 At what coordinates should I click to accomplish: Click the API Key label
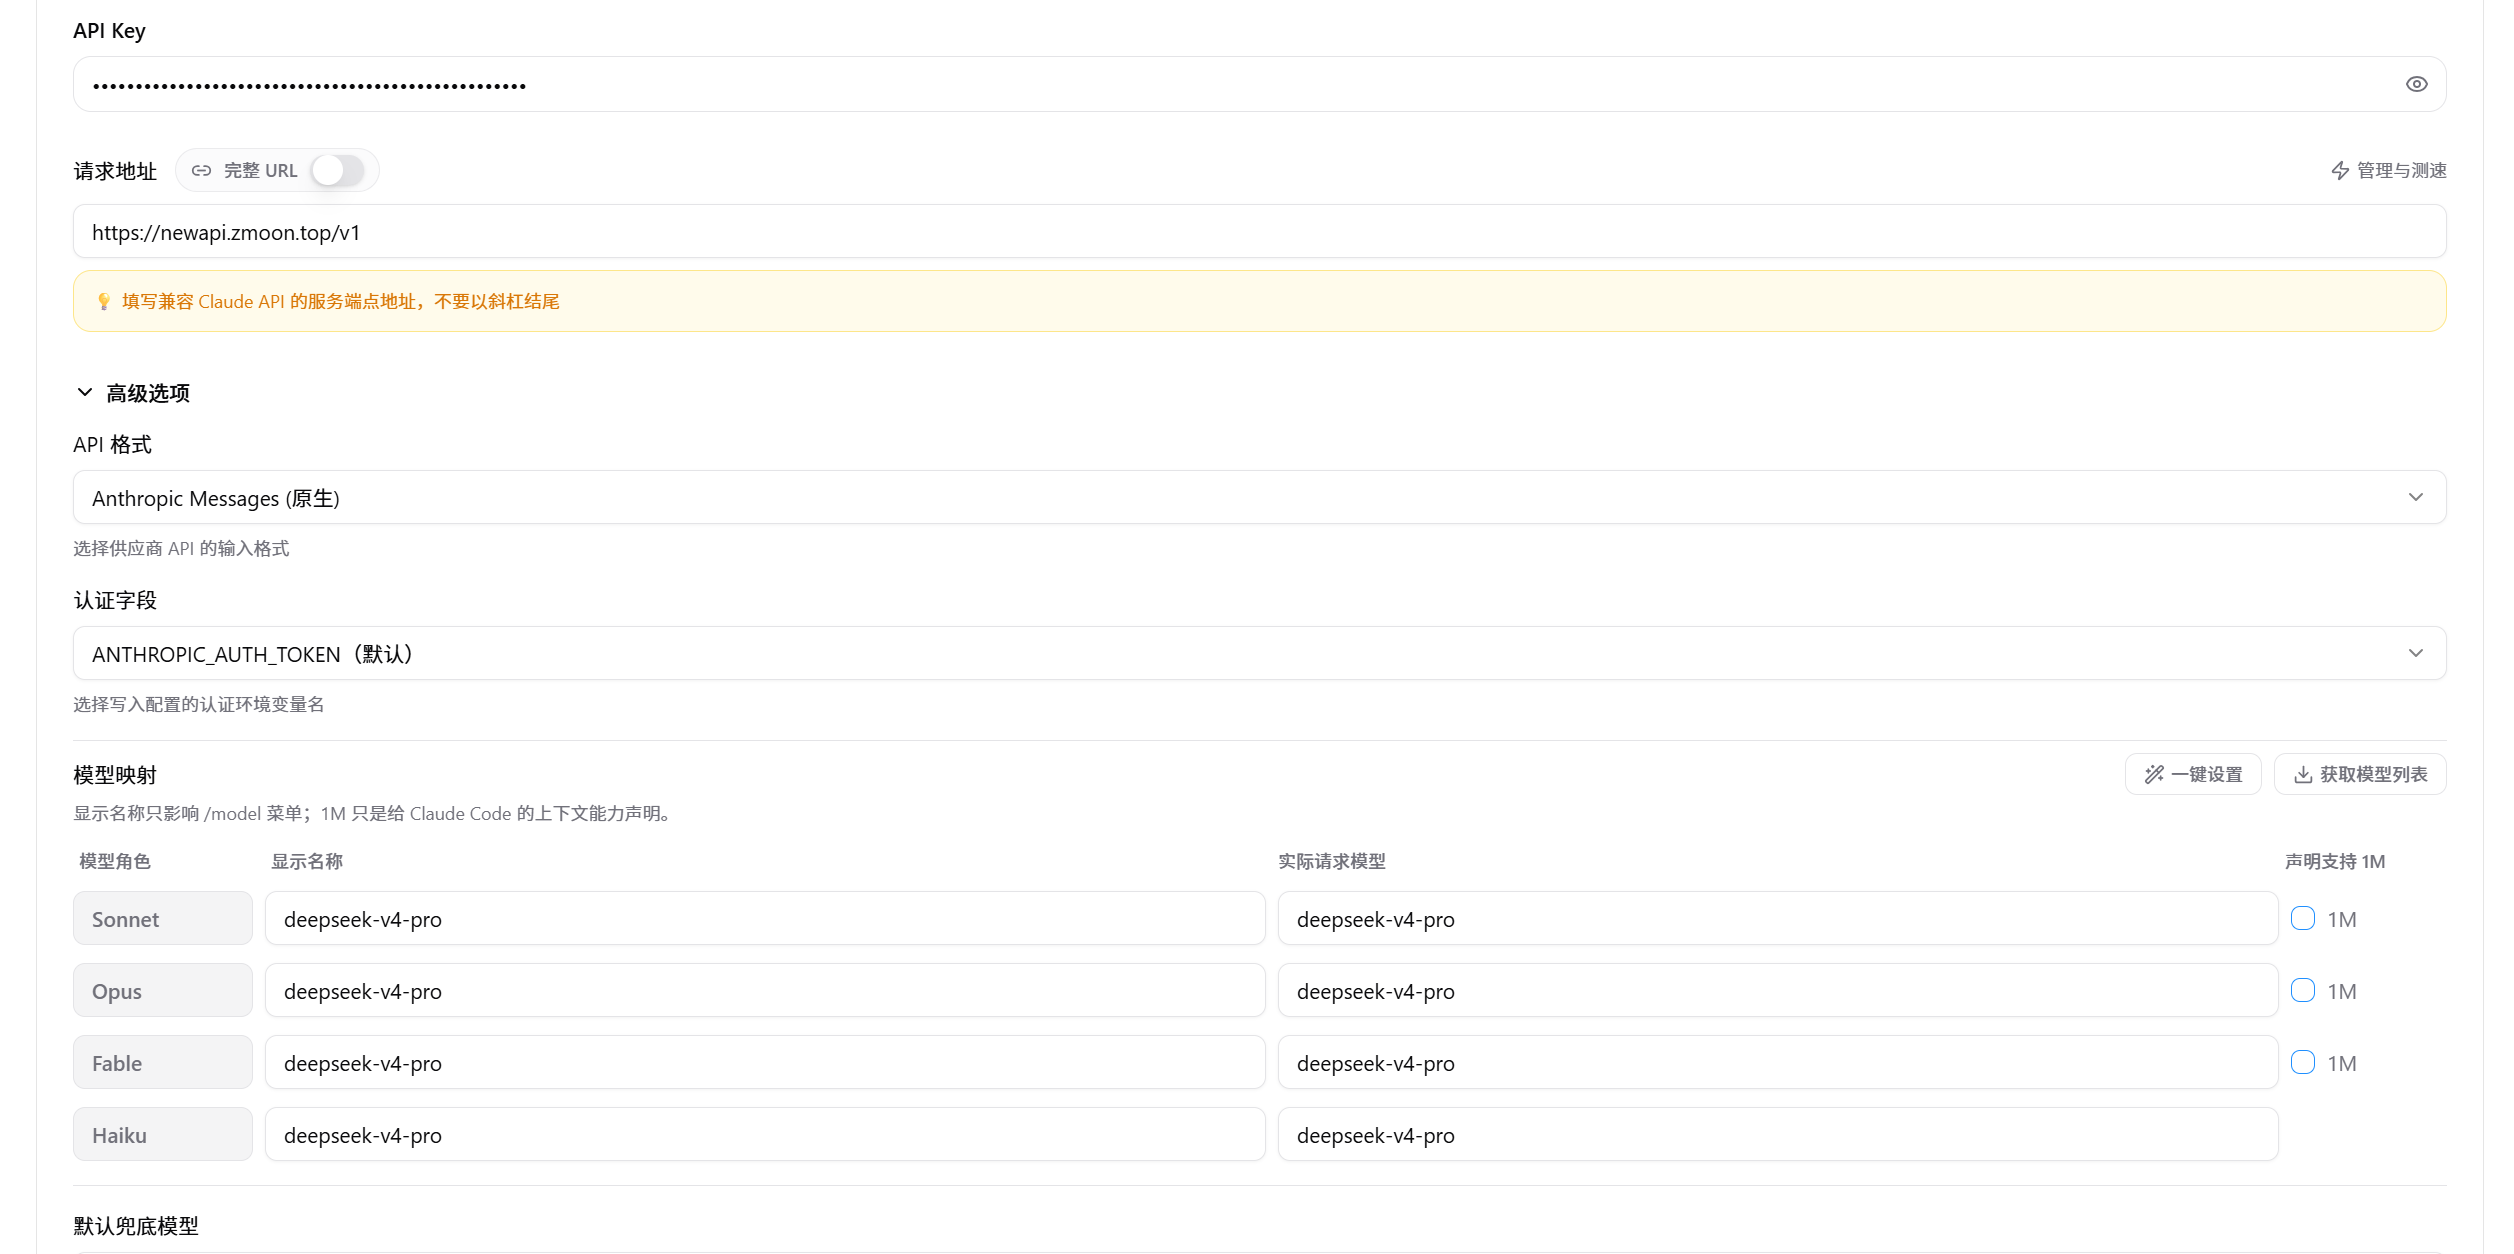(x=109, y=31)
